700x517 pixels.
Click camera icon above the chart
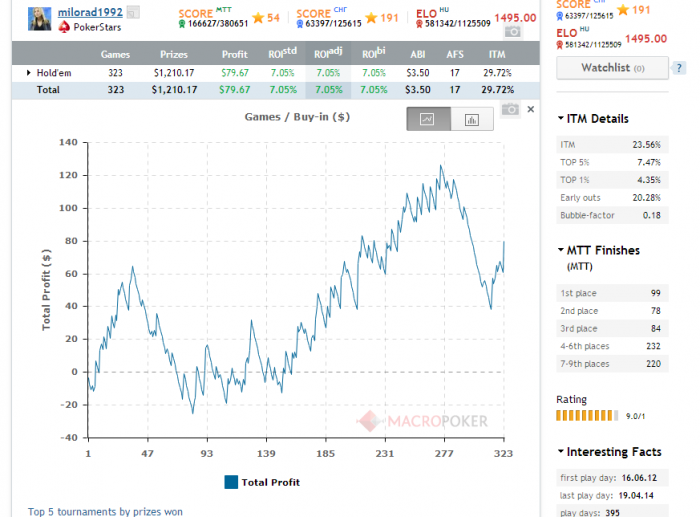[510, 109]
